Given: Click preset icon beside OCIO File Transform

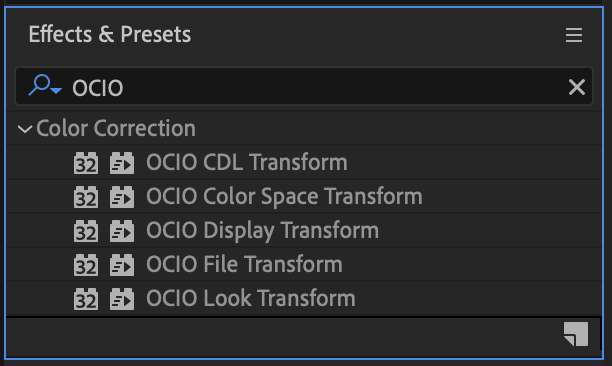Looking at the screenshot, I should point(122,265).
